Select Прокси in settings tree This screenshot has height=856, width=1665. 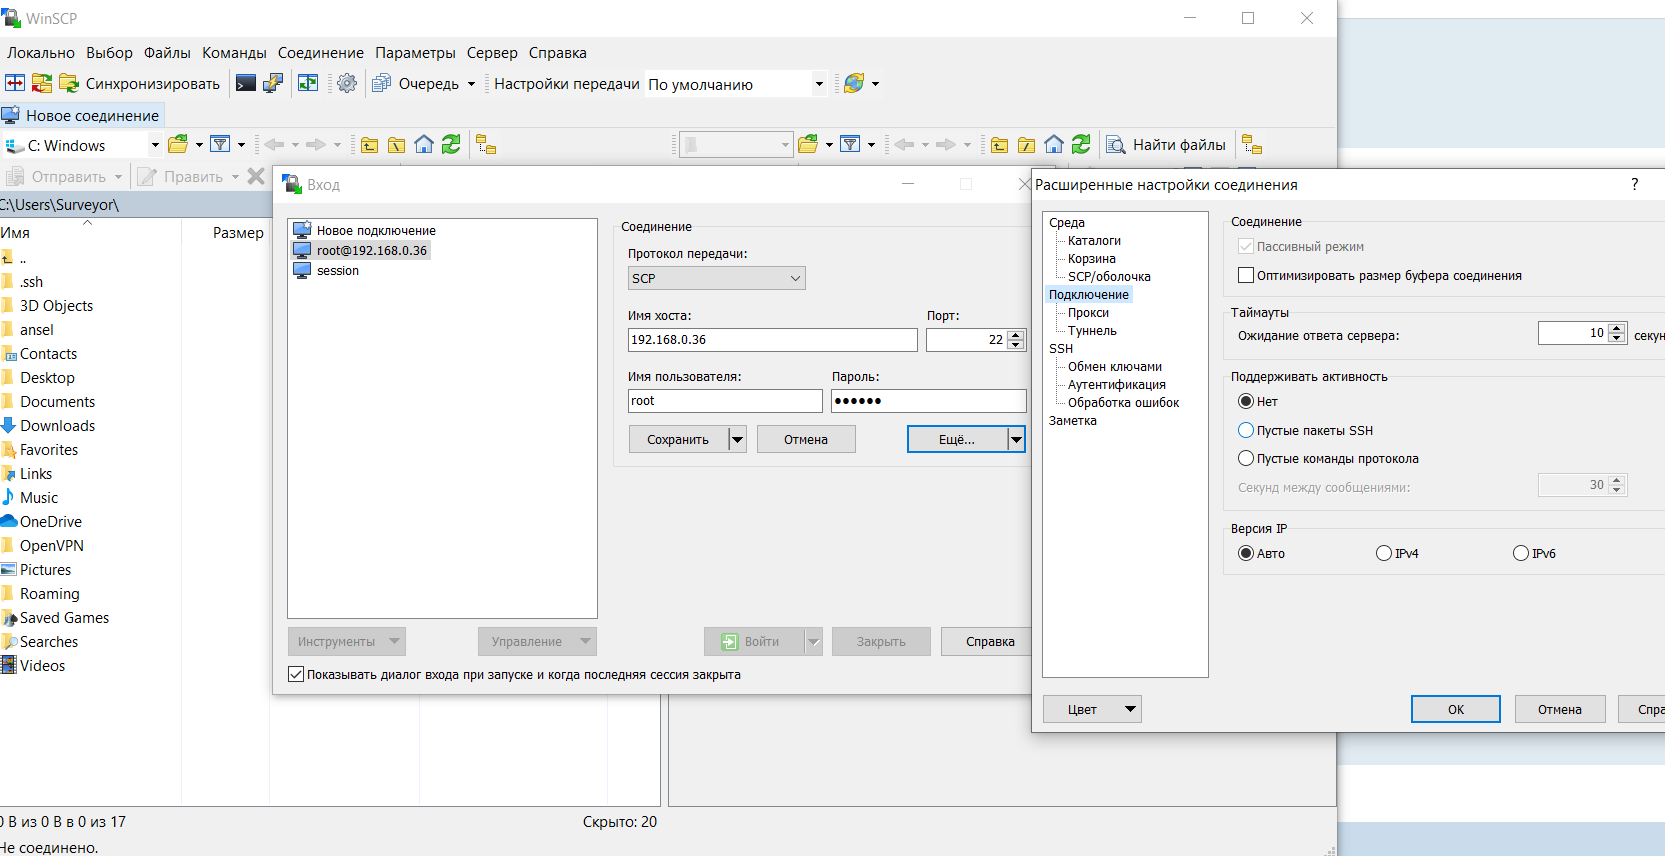click(x=1088, y=313)
